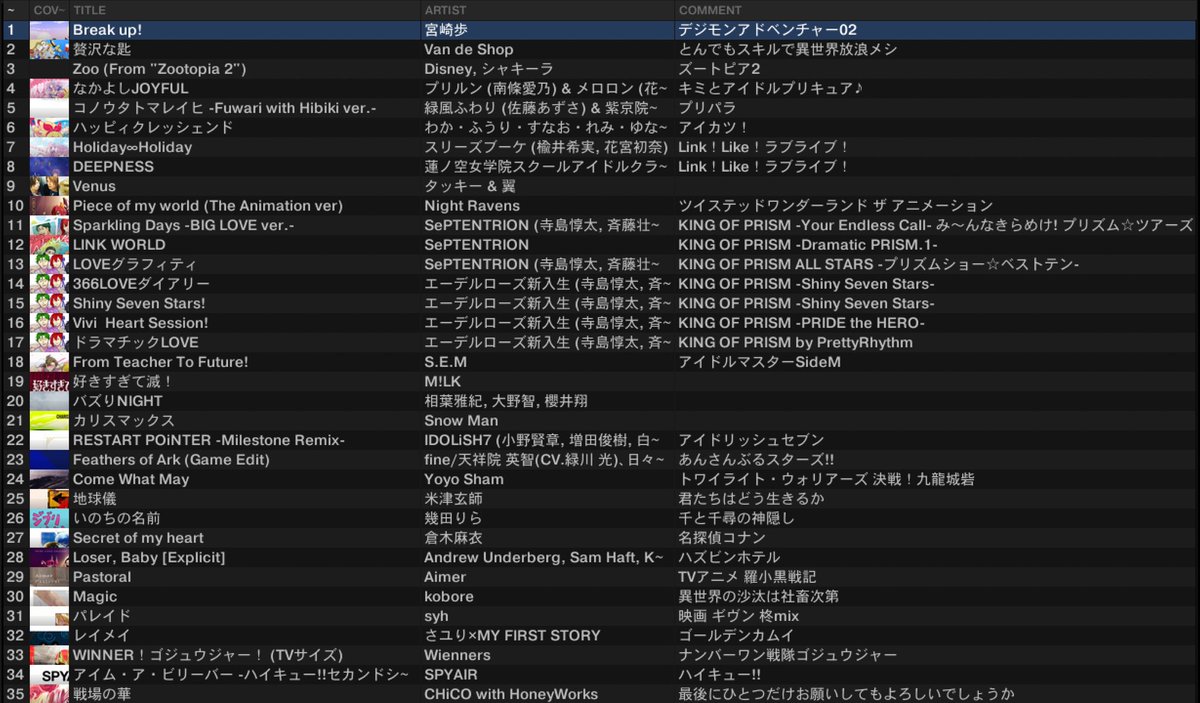
Task: Select RESTART POiNTER -Milestone Remix- track
Action: 209,440
